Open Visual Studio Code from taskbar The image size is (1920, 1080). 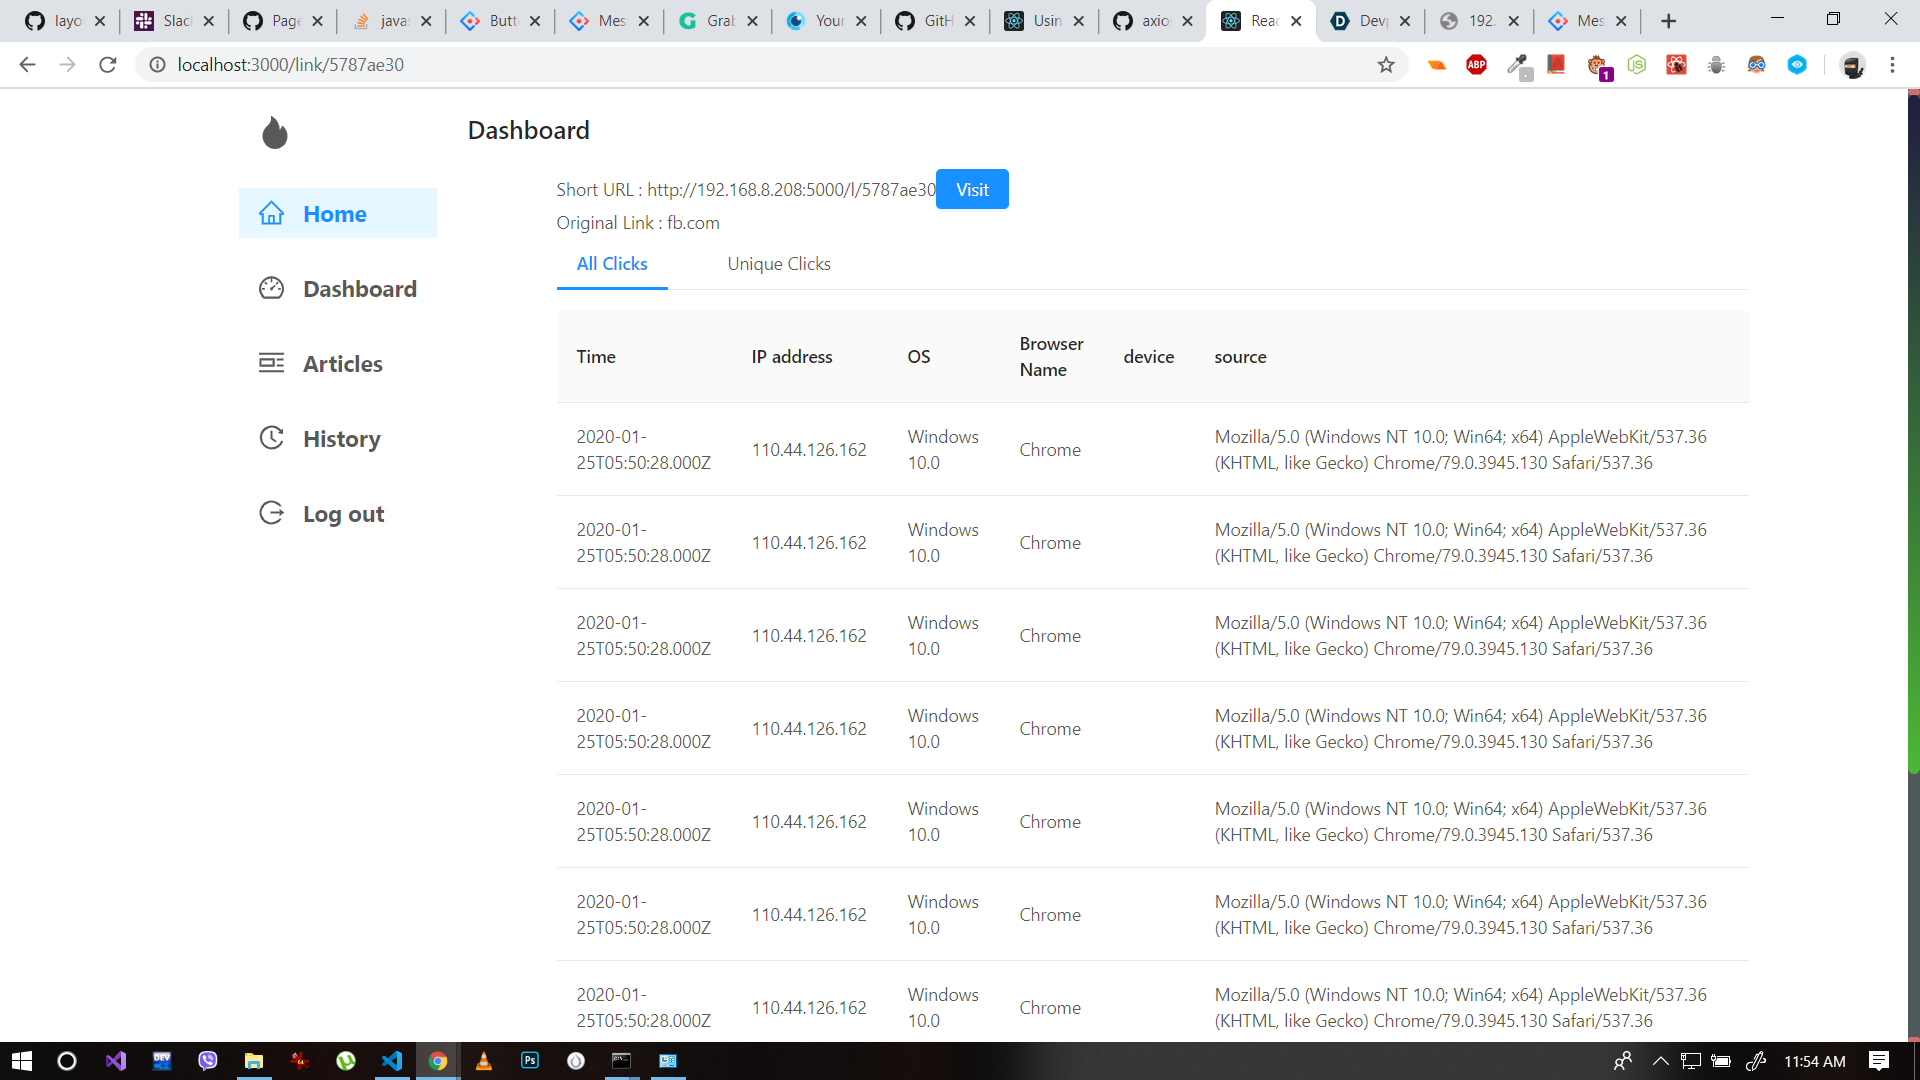392,1061
